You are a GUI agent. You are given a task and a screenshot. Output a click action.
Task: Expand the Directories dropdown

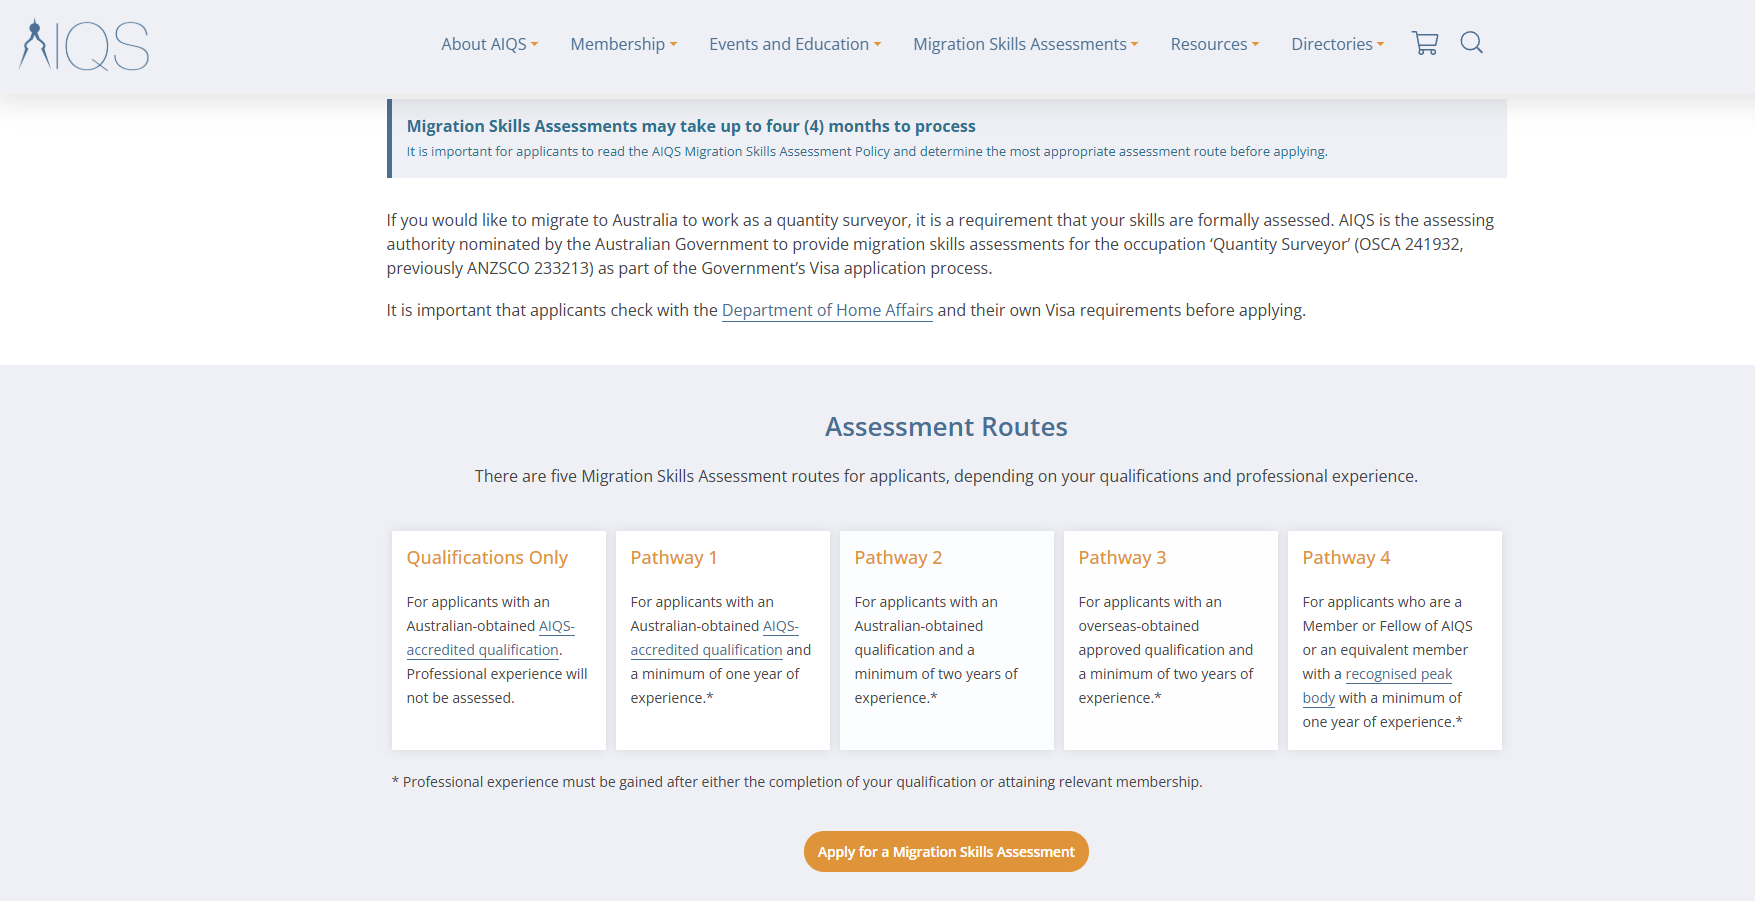(x=1337, y=44)
